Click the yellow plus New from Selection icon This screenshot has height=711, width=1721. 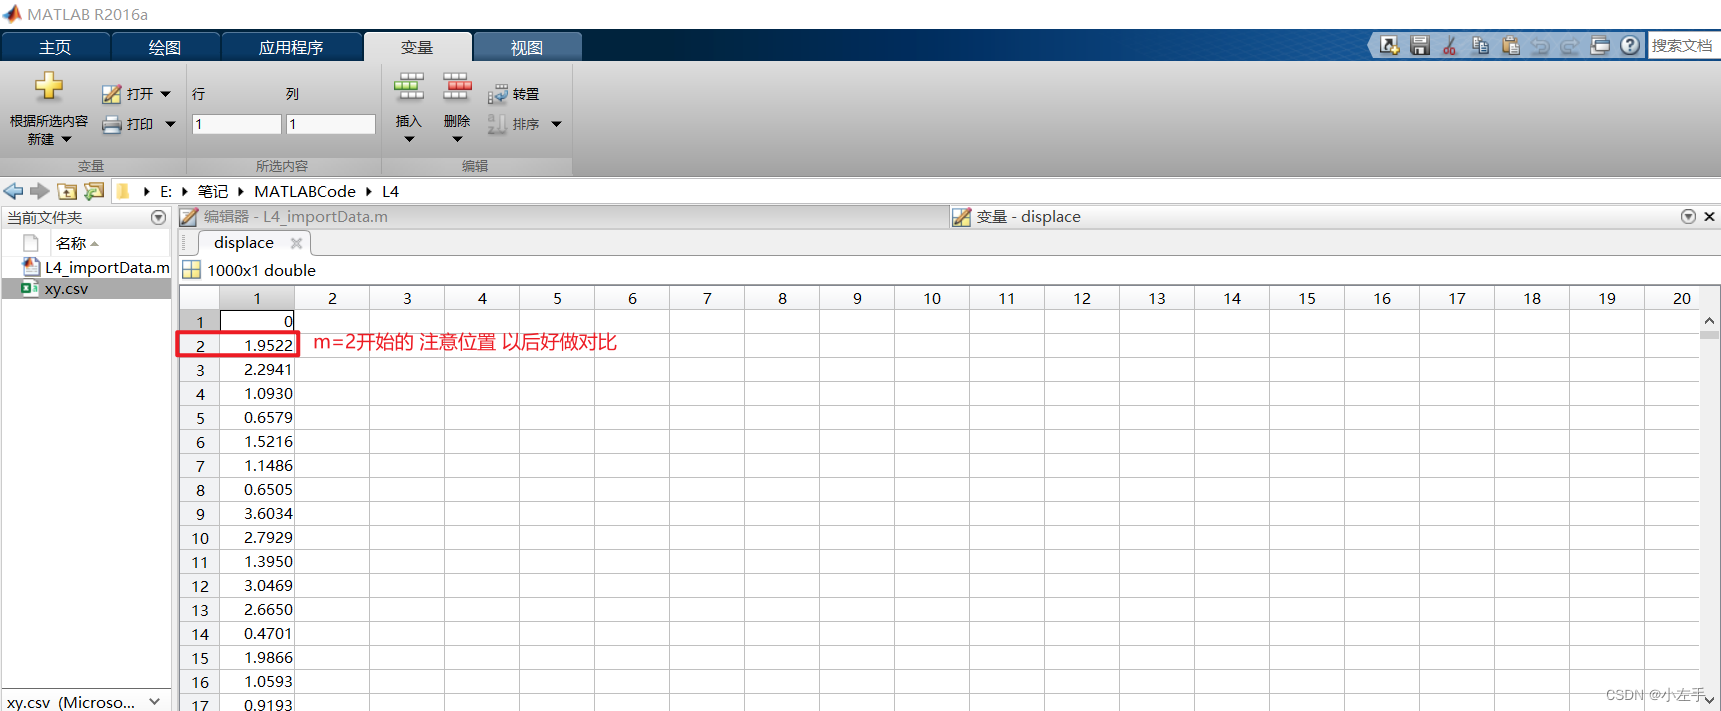pyautogui.click(x=48, y=87)
